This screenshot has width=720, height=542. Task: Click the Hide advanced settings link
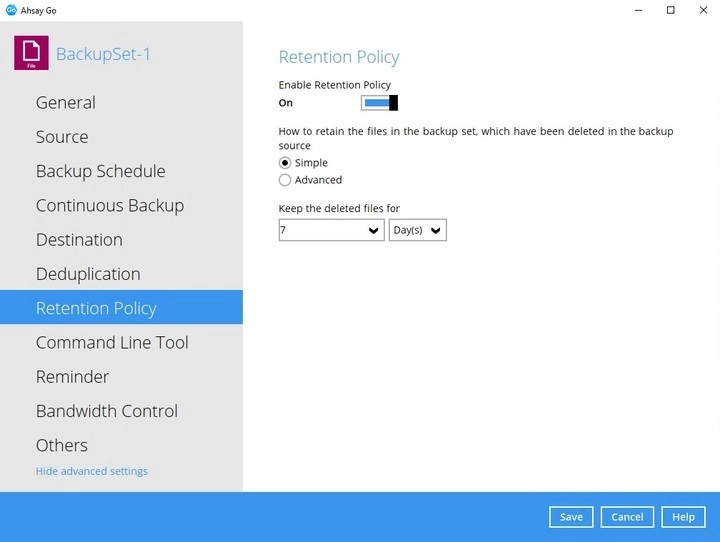(92, 471)
